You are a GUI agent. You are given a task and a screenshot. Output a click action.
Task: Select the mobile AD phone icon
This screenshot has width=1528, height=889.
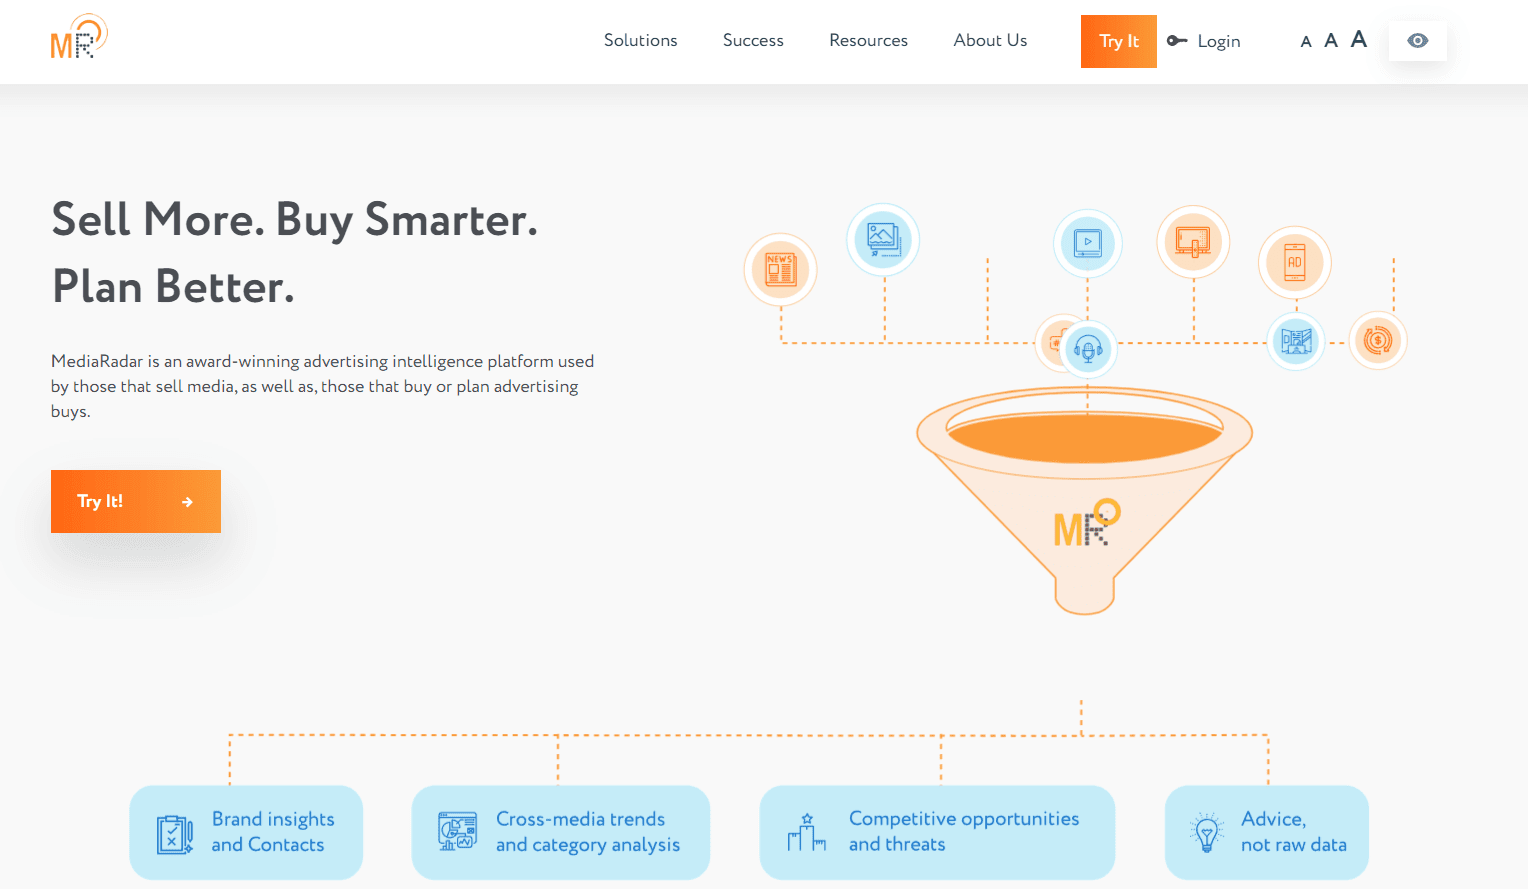(1294, 263)
